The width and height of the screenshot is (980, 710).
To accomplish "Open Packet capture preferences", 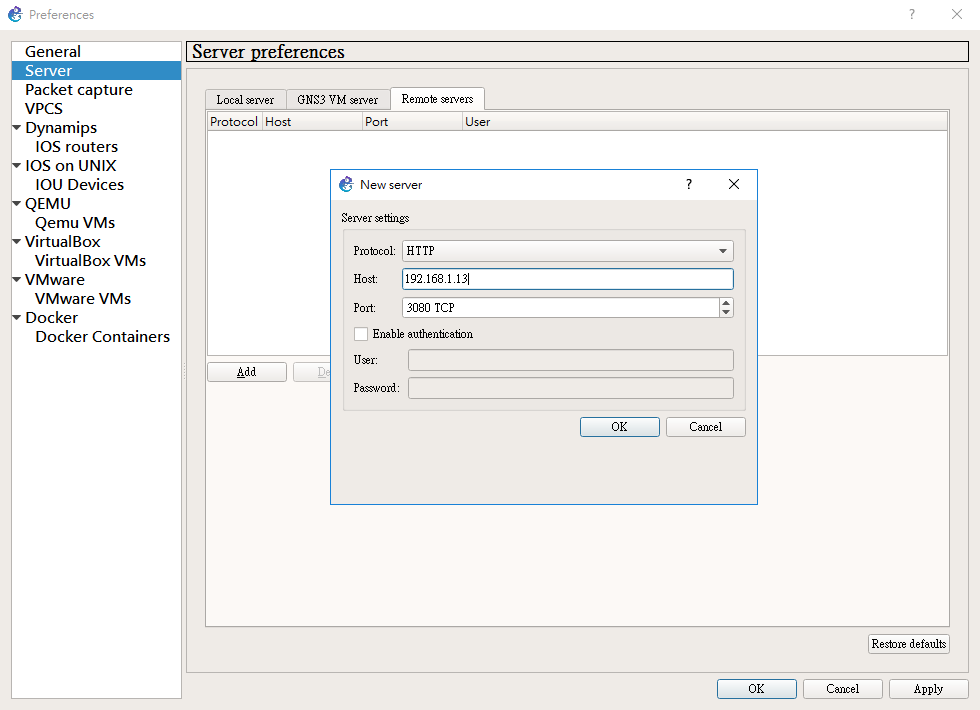I will point(79,89).
